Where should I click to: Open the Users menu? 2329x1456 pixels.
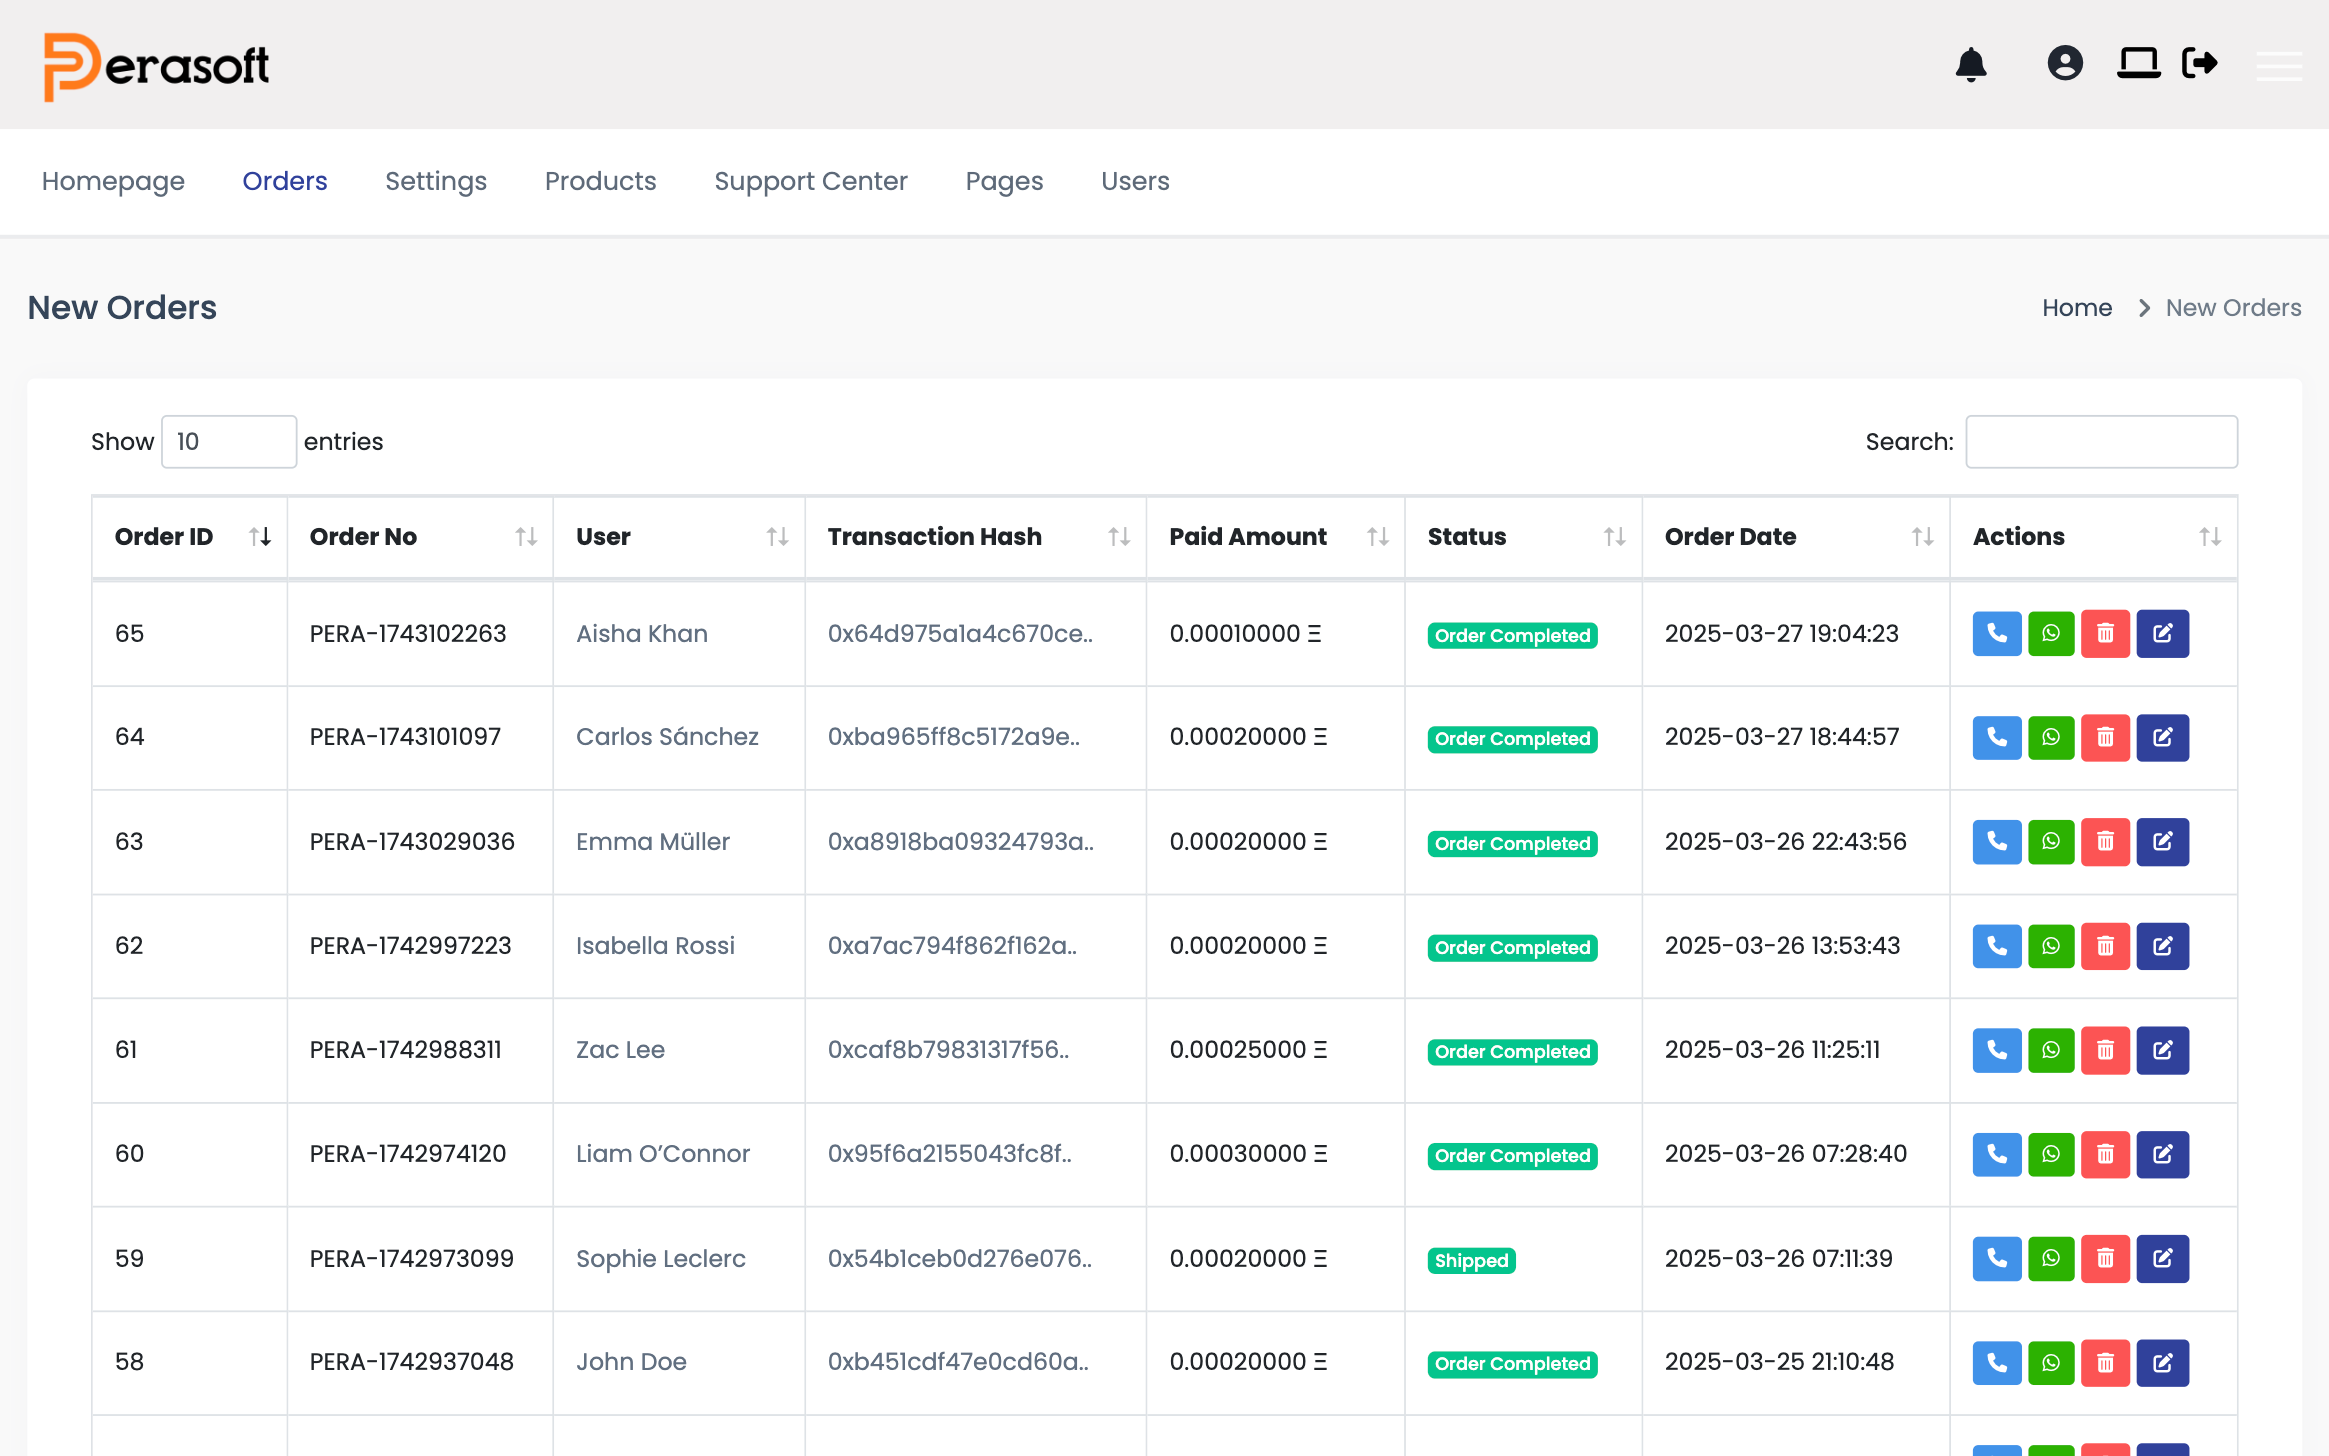click(x=1135, y=181)
